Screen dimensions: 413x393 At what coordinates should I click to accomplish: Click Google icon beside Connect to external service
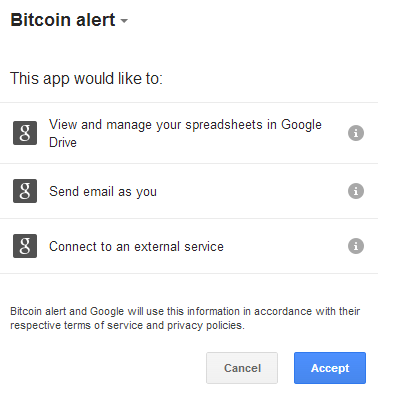(25, 246)
